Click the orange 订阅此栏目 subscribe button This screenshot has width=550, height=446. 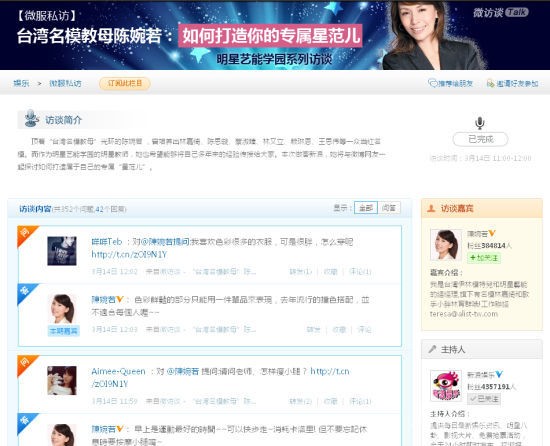click(x=125, y=83)
